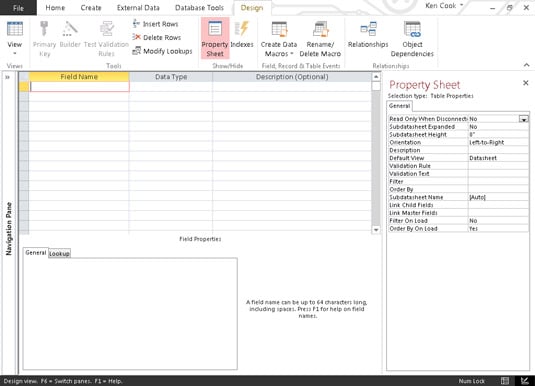
Task: Click the Orientation Left-to-Right value
Action: pyautogui.click(x=497, y=142)
